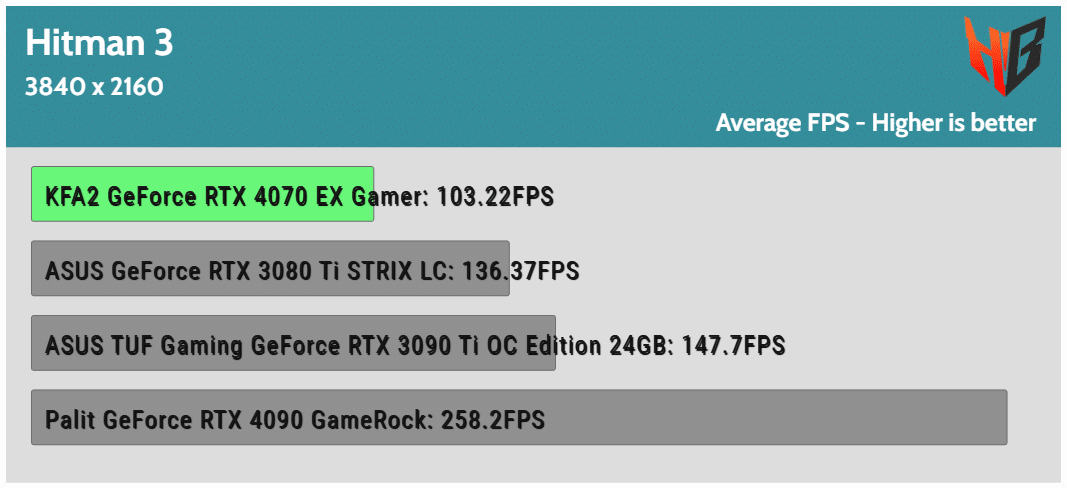Screen dimensions: 1067x488
Task: Select the ASUS TUF RTX 3090 Ti bar
Action: (x=293, y=343)
